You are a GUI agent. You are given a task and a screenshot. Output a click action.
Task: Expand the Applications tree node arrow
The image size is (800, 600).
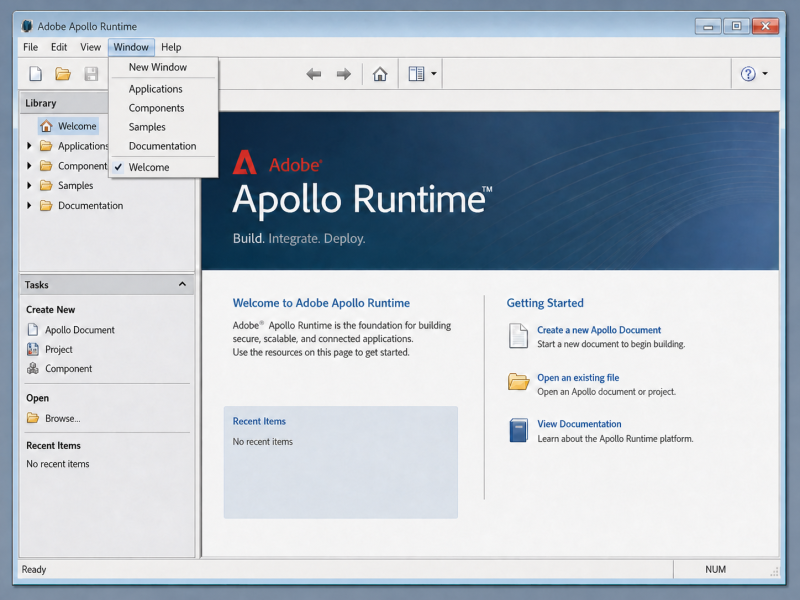[x=29, y=146]
